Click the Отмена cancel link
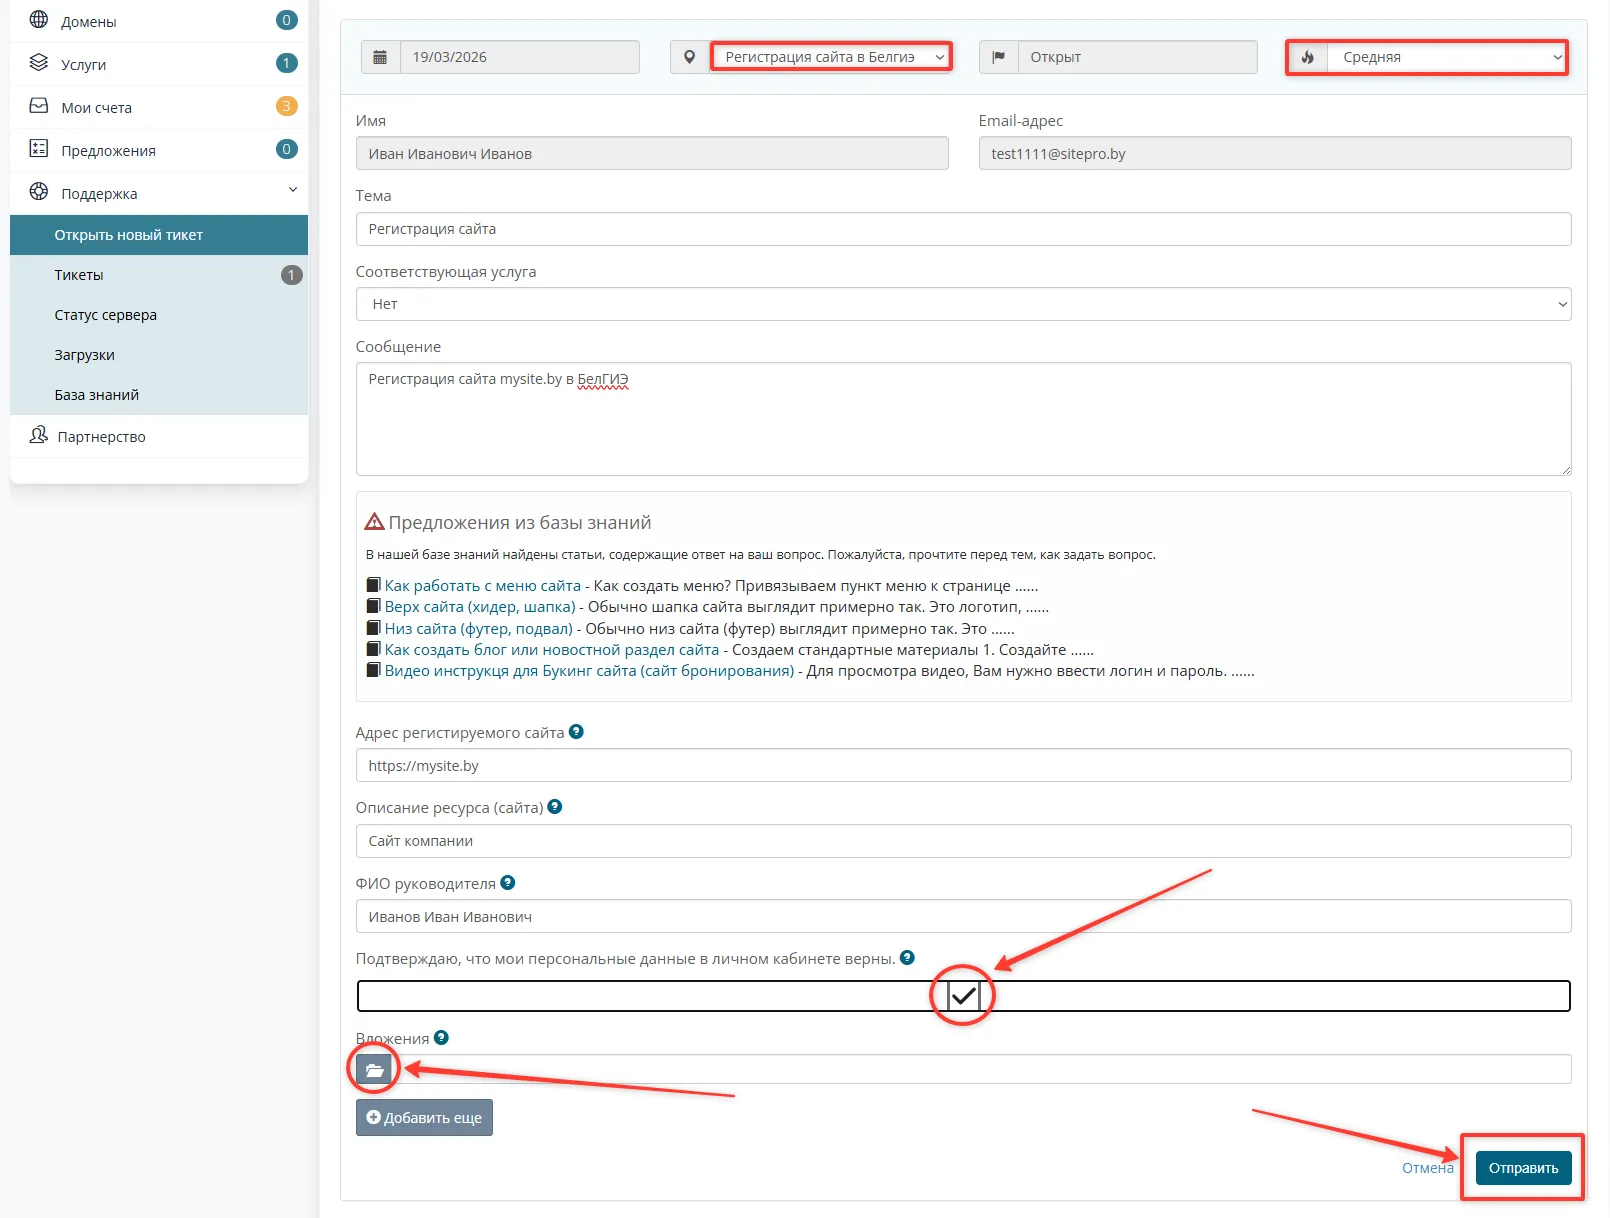Screen dimensions: 1610x1218 tap(1427, 1168)
